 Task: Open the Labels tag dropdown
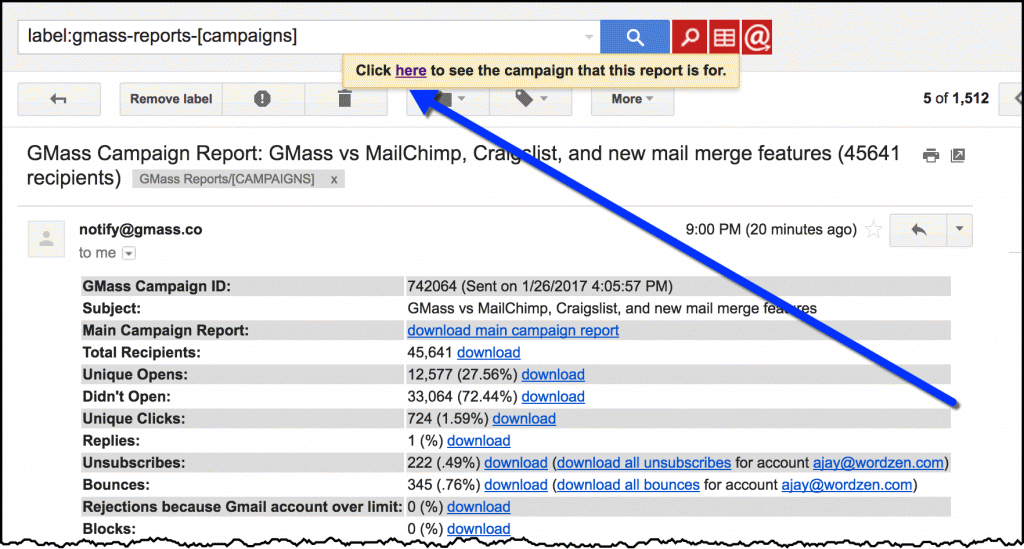coord(530,99)
